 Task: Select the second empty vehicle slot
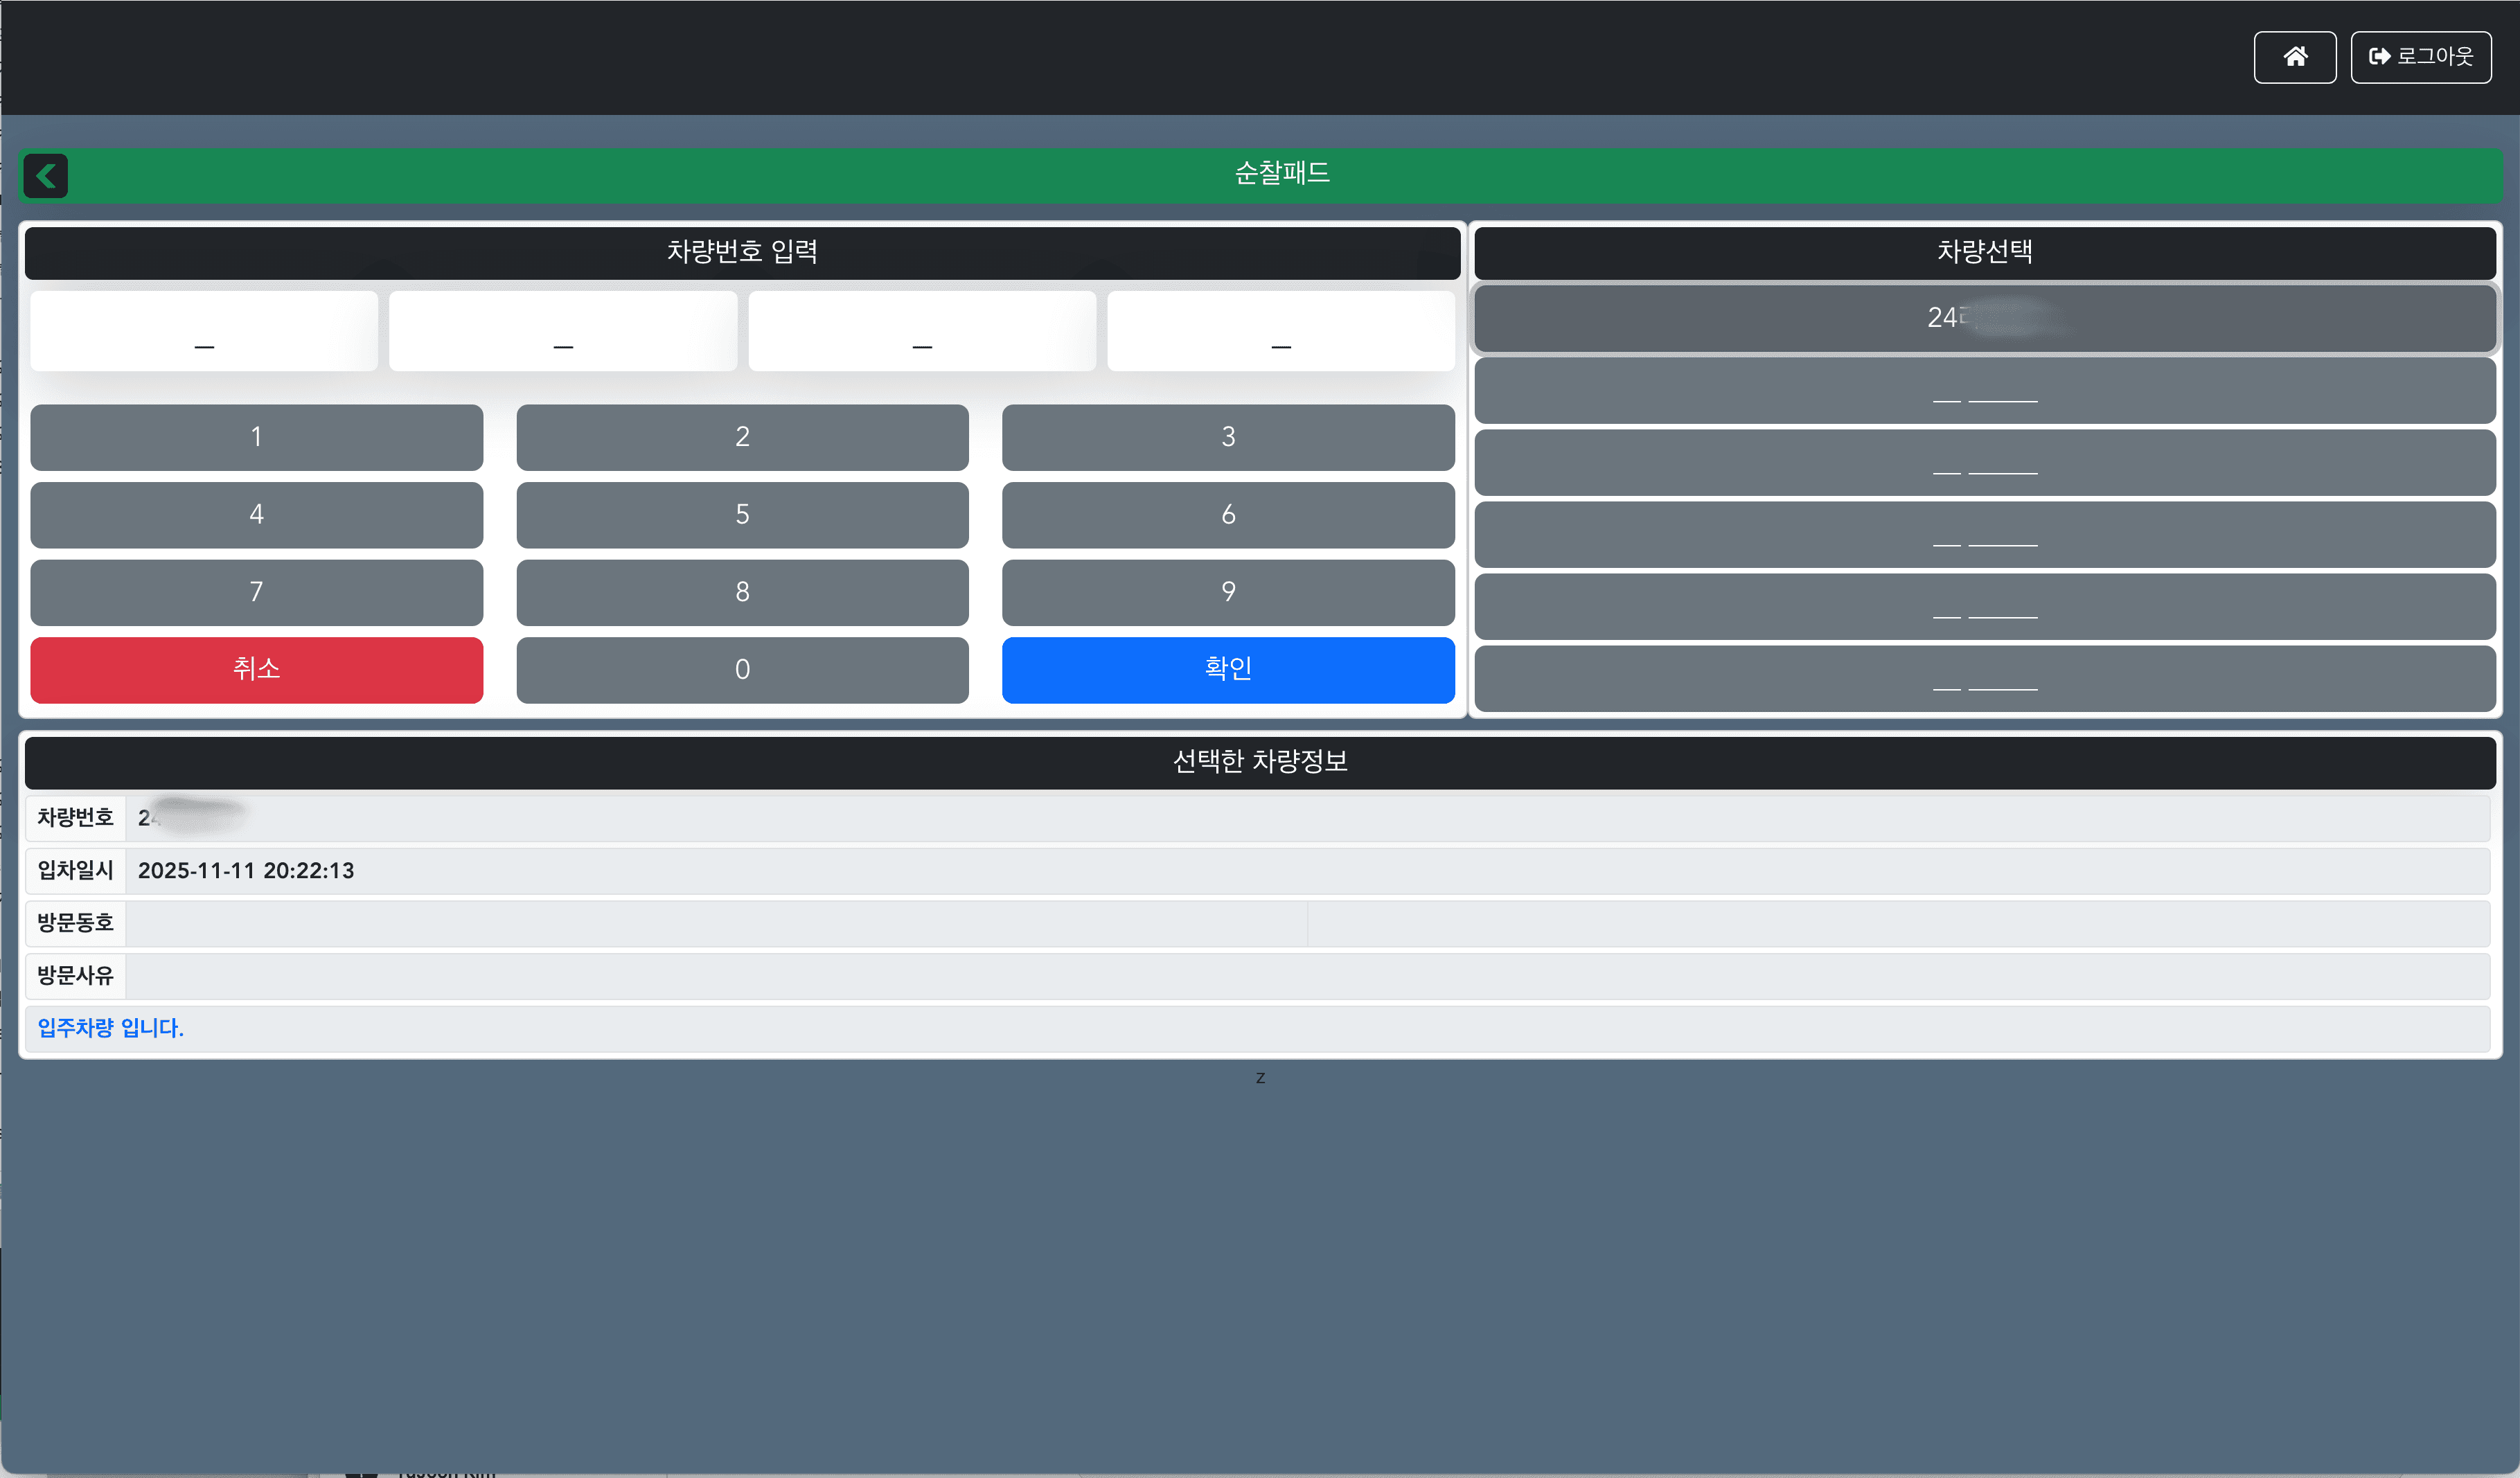pyautogui.click(x=1984, y=462)
